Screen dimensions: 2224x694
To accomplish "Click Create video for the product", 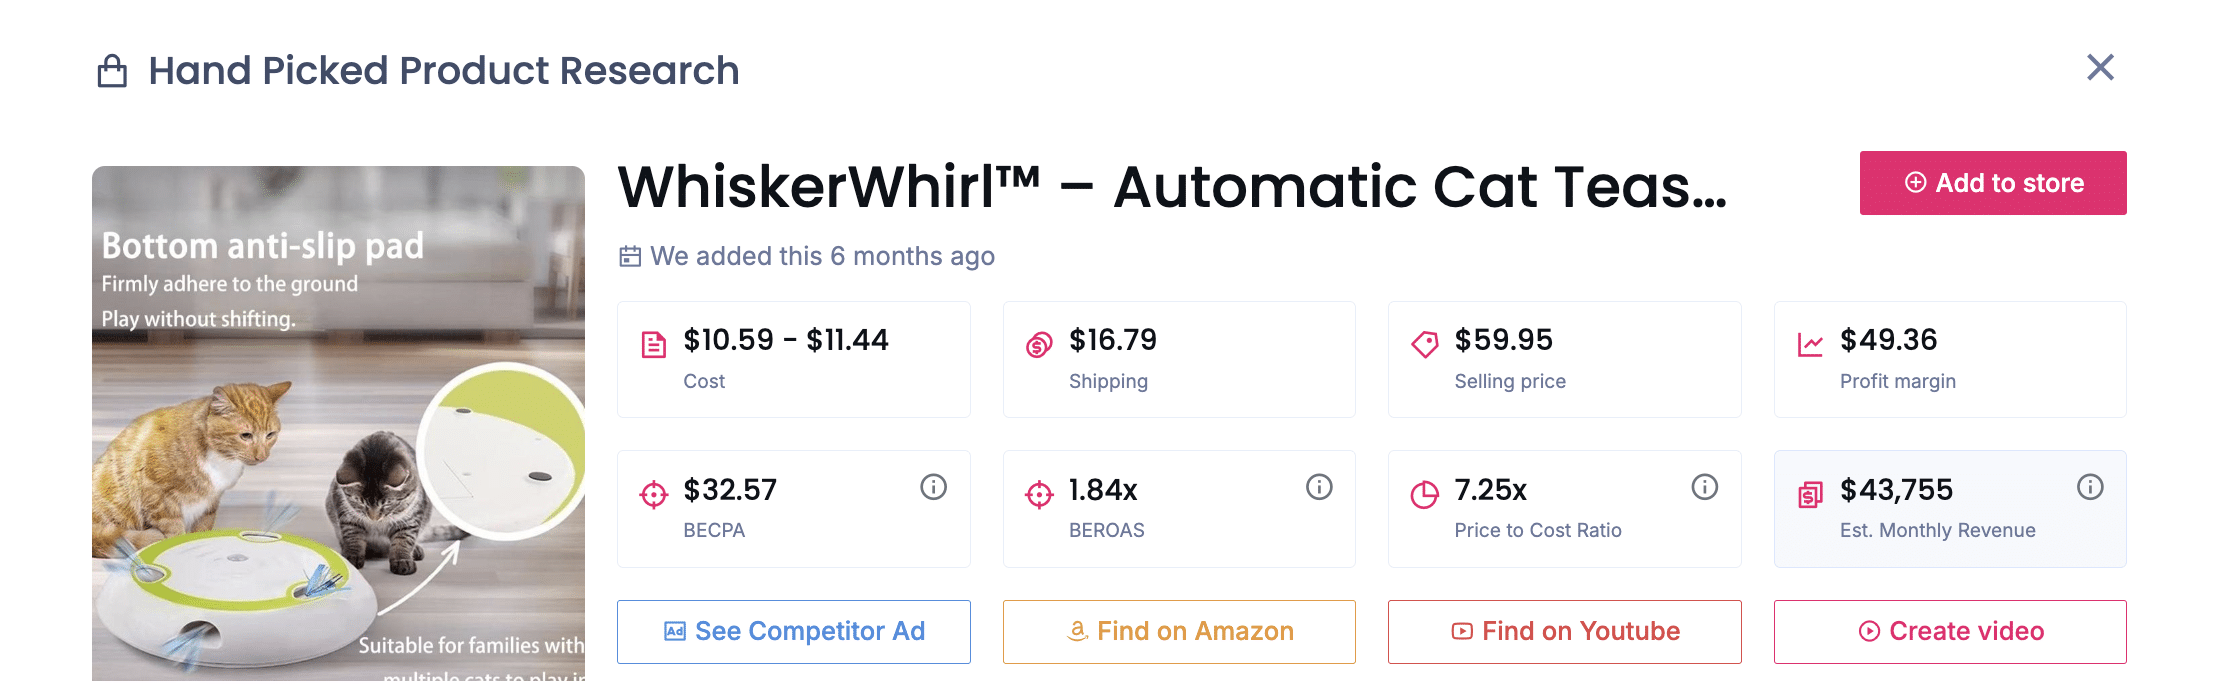I will pyautogui.click(x=1949, y=631).
